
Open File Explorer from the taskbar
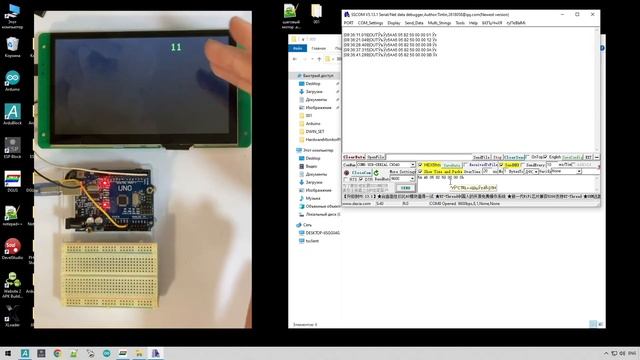139,353
